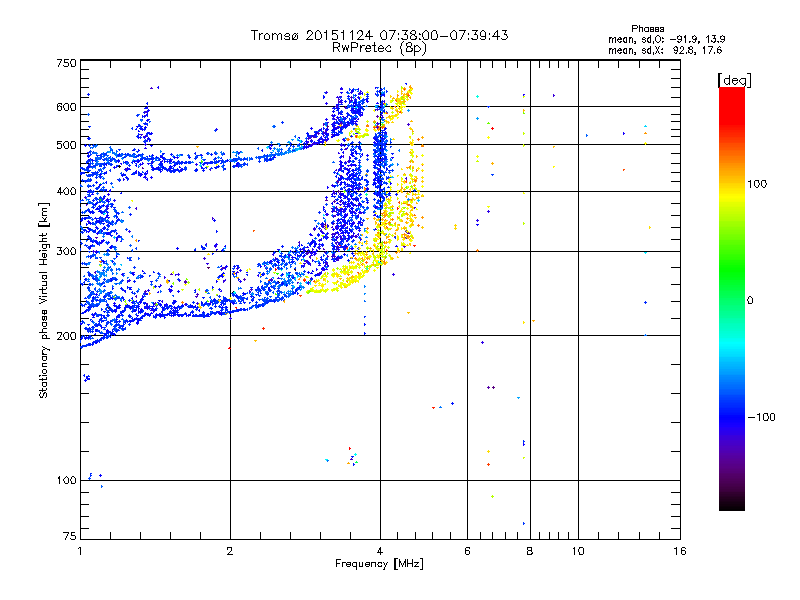The height and width of the screenshot is (600, 800).
Task: Click the '1' frequency tick label
Action: click(x=80, y=551)
